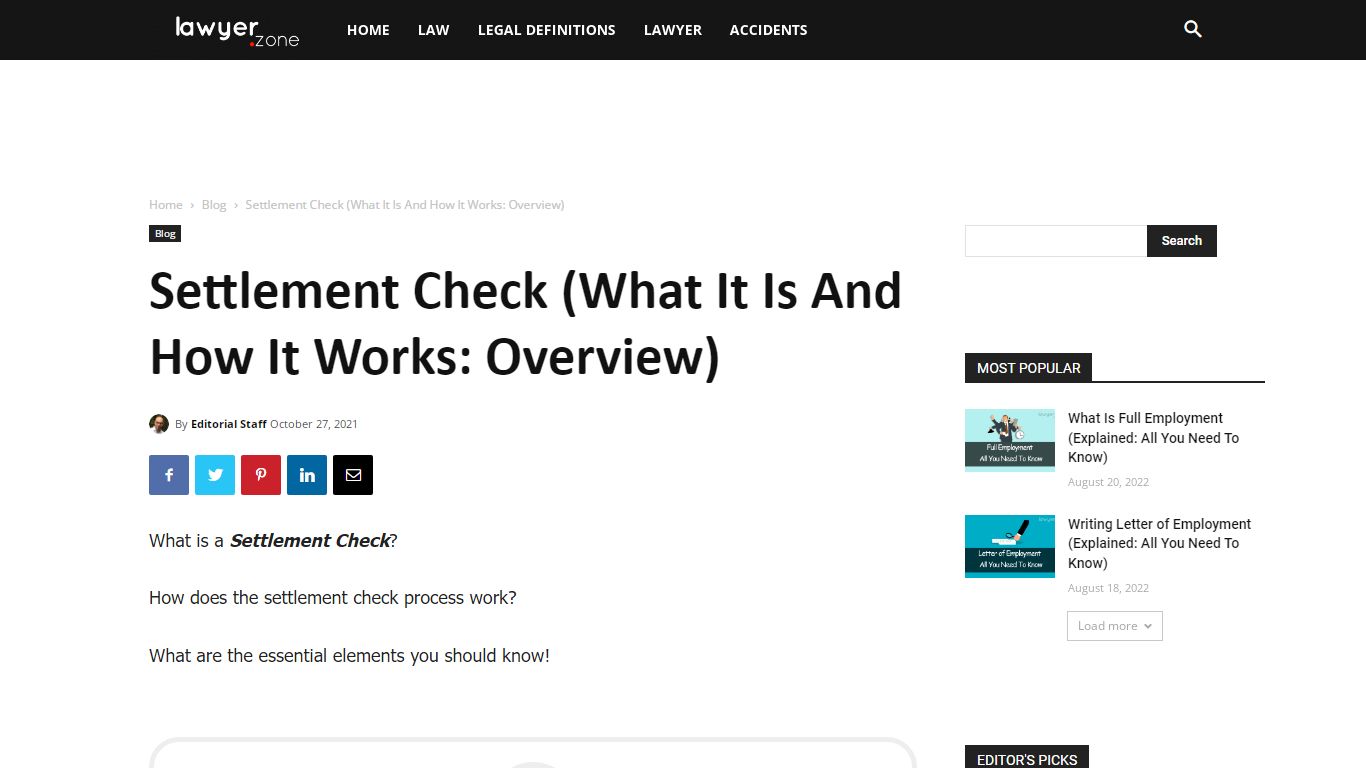Open the lawyer.zone logo homepage
The height and width of the screenshot is (768, 1366).
237,31
